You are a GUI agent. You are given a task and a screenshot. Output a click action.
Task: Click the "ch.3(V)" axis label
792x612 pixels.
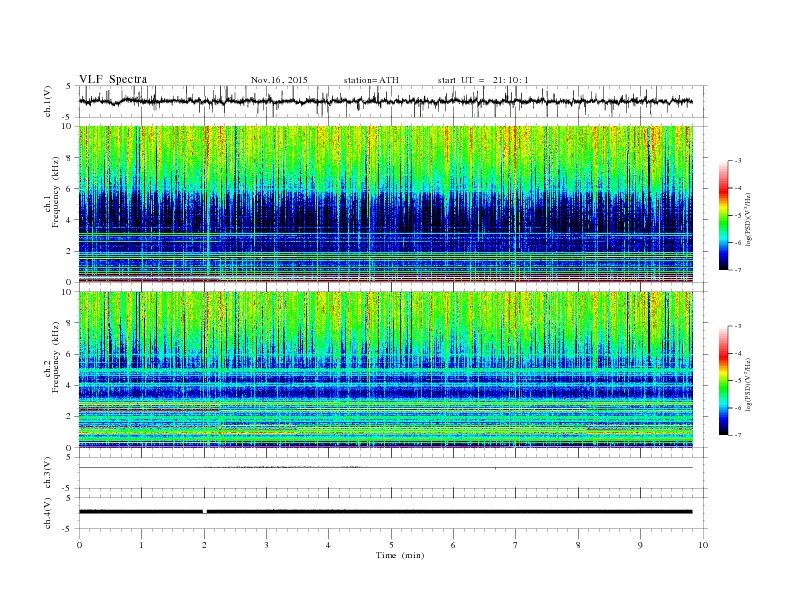[x=47, y=473]
